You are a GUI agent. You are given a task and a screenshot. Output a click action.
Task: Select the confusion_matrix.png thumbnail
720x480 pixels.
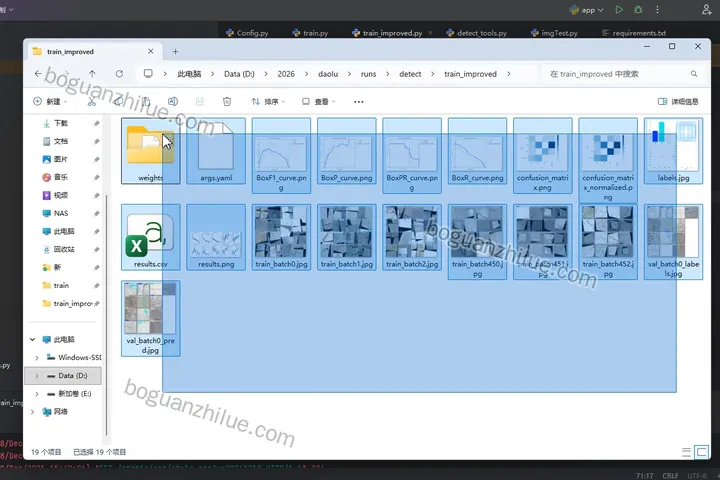point(543,155)
